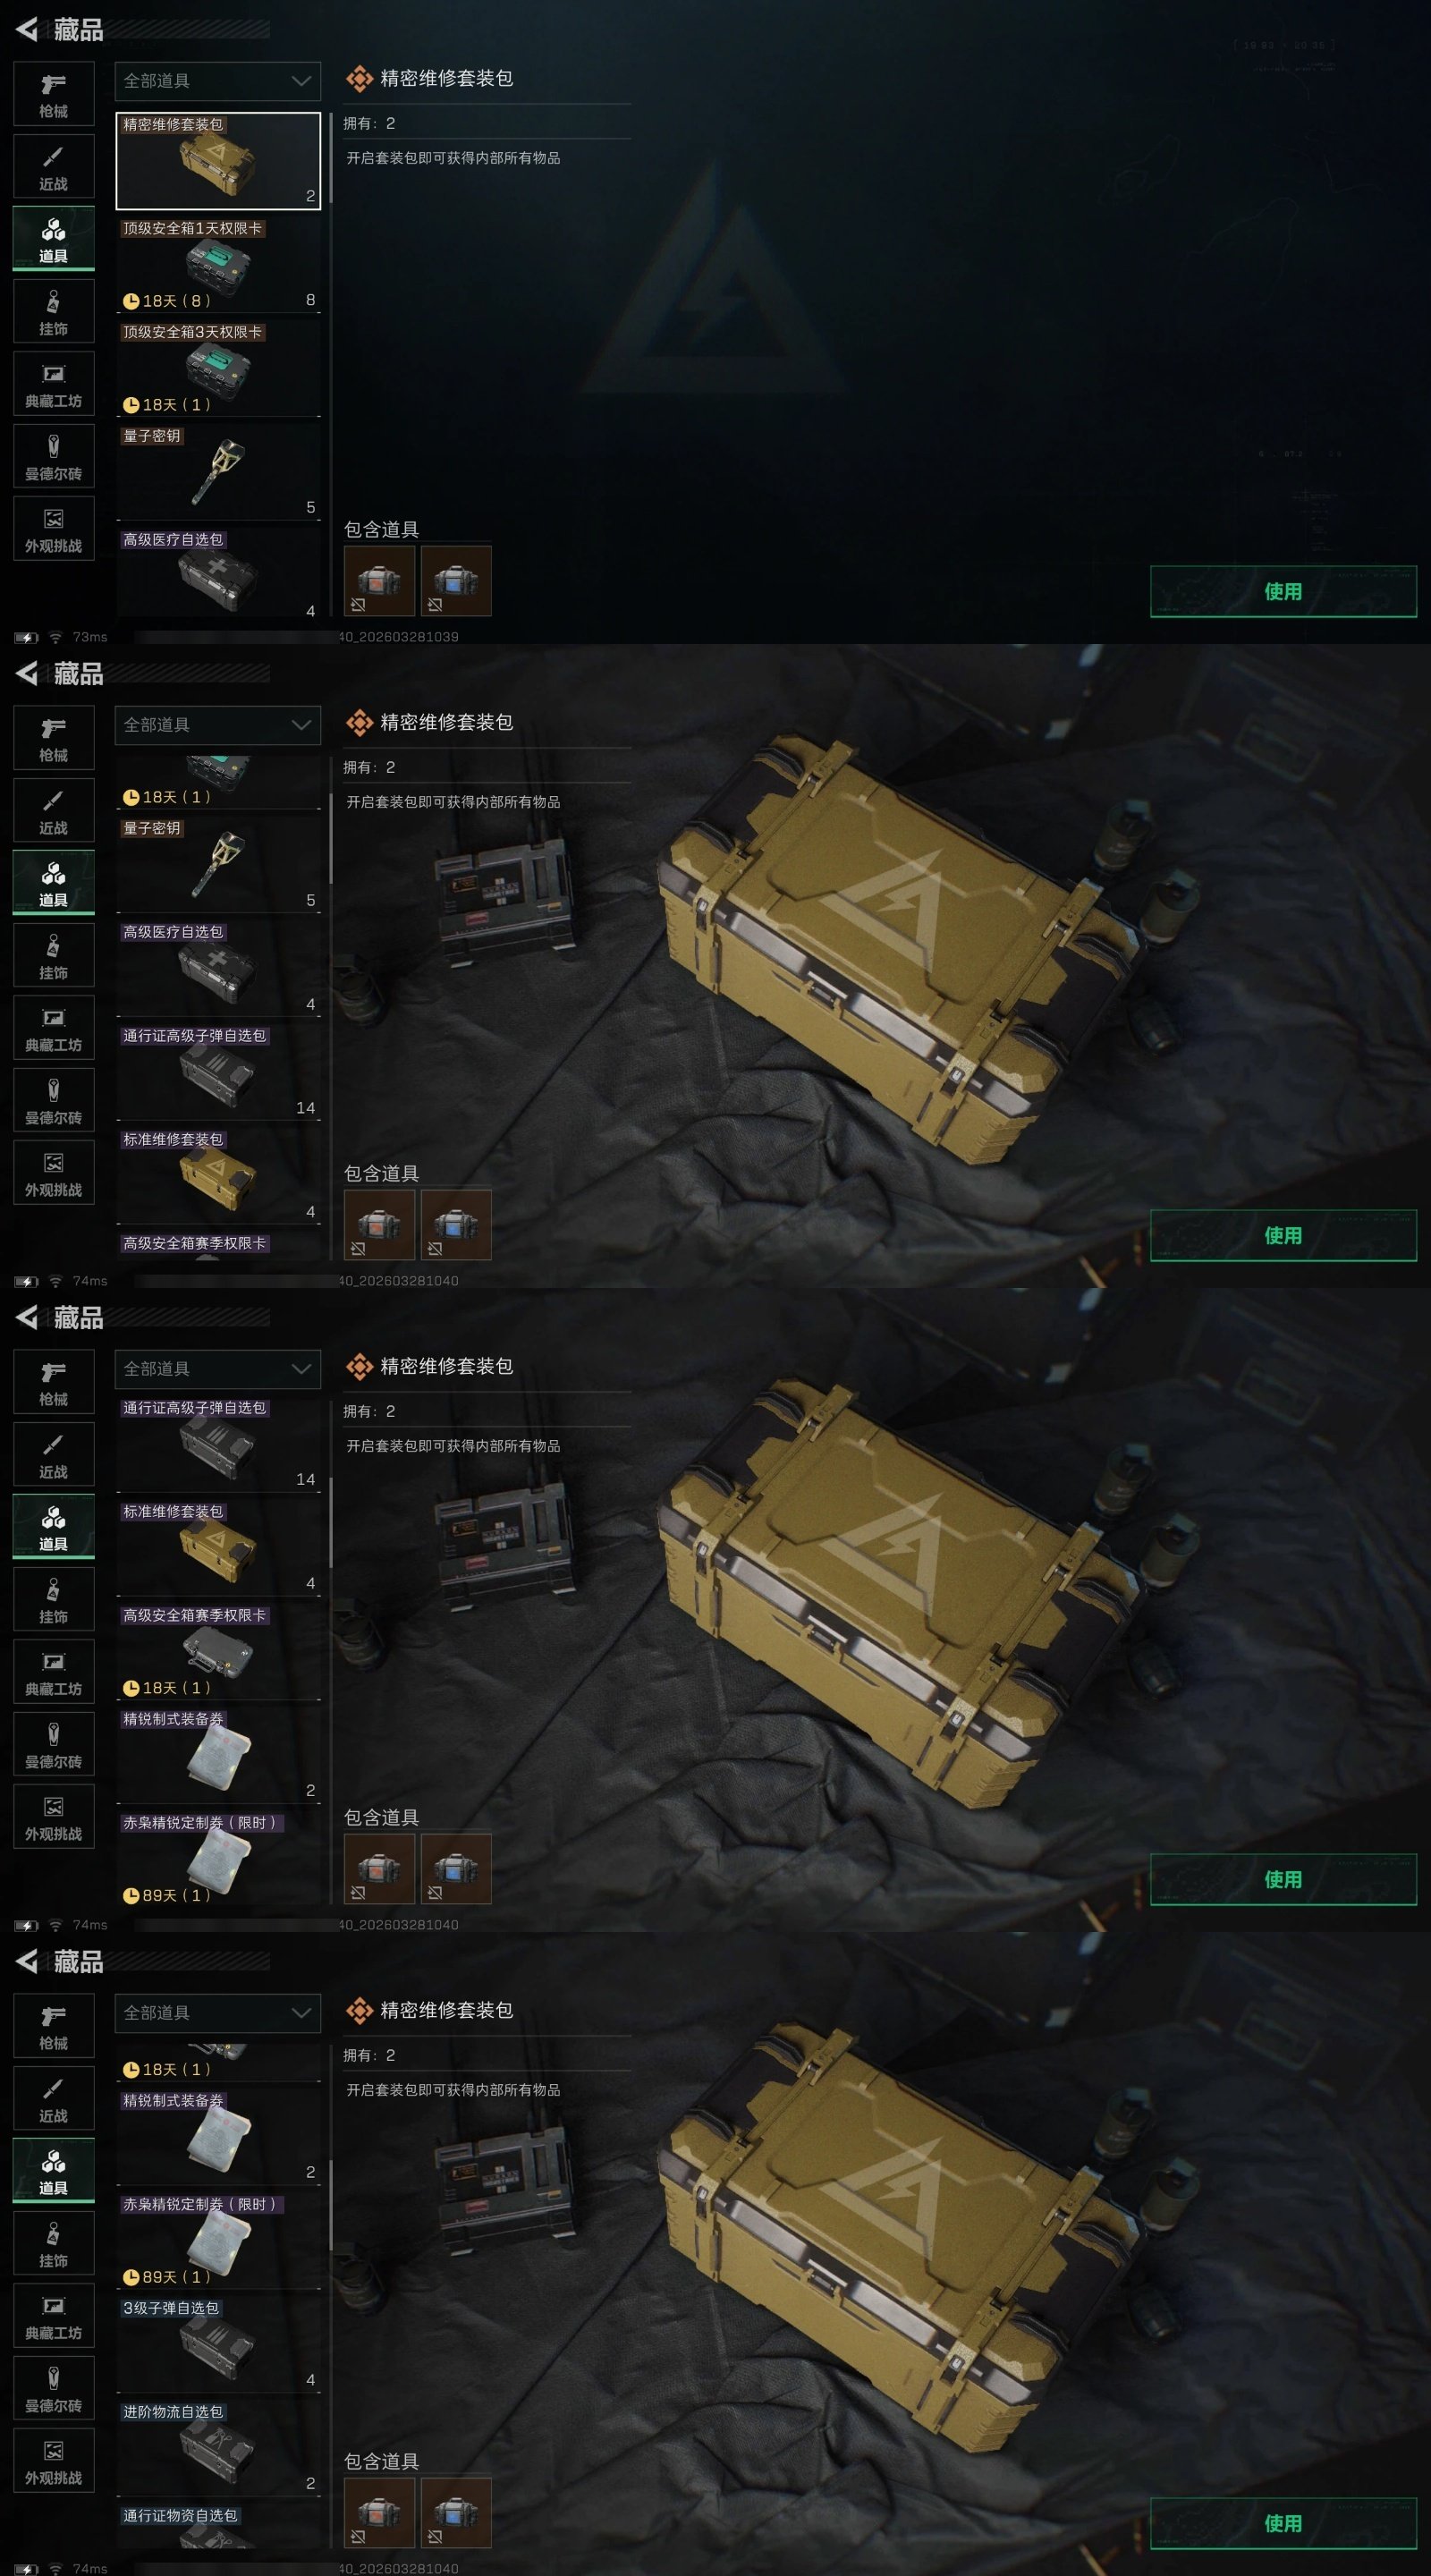Open the 顶级安全箱1天权限卡 item
The height and width of the screenshot is (2576, 1431).
[218, 265]
